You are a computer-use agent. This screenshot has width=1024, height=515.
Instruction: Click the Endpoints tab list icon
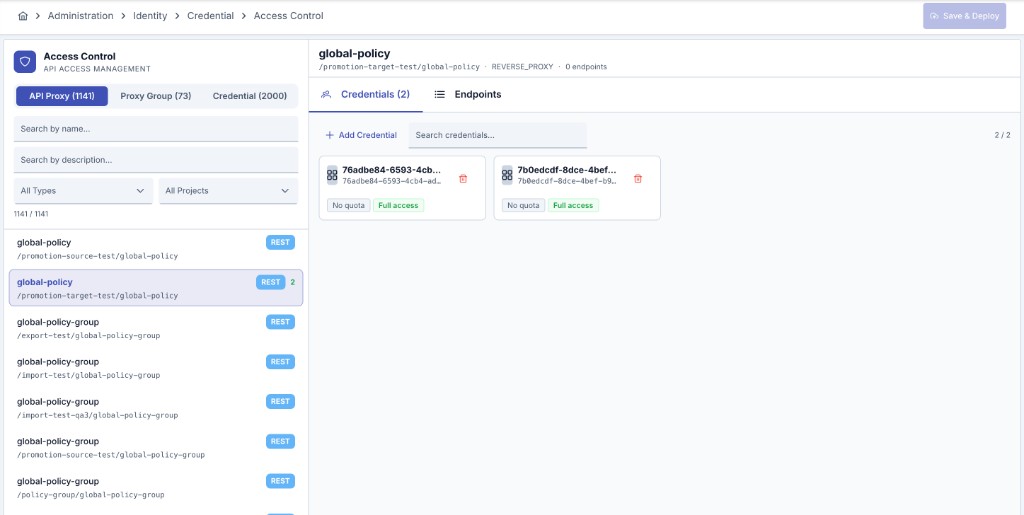point(440,95)
